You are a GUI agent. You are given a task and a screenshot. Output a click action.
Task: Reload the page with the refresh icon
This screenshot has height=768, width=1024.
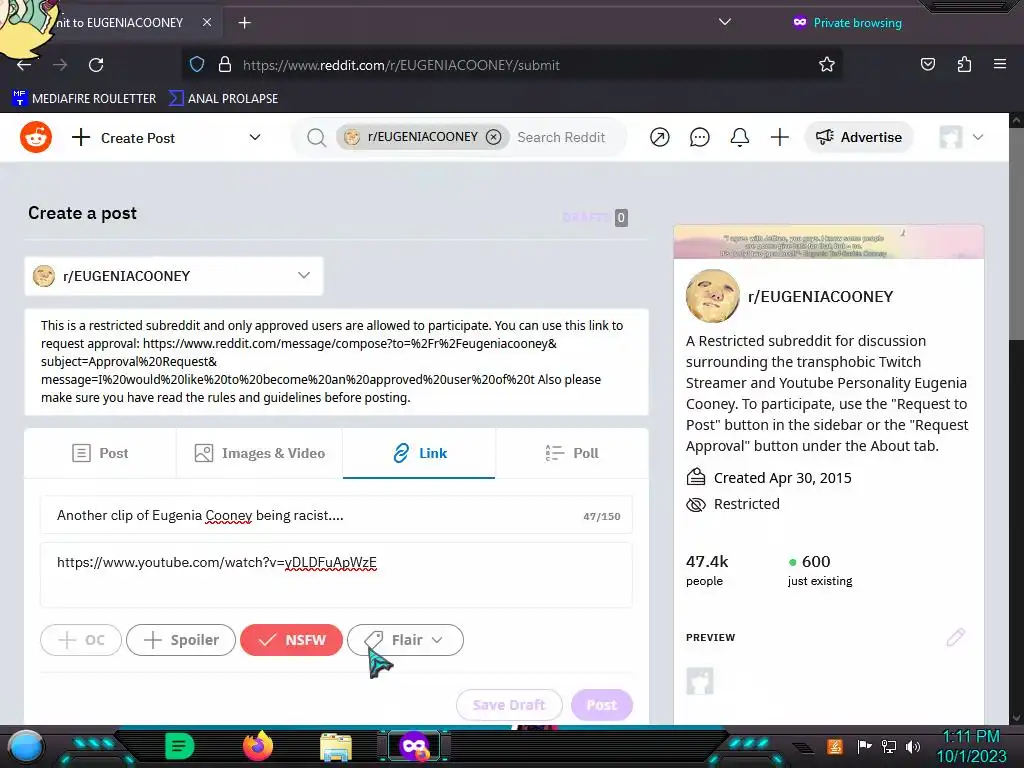pos(96,65)
